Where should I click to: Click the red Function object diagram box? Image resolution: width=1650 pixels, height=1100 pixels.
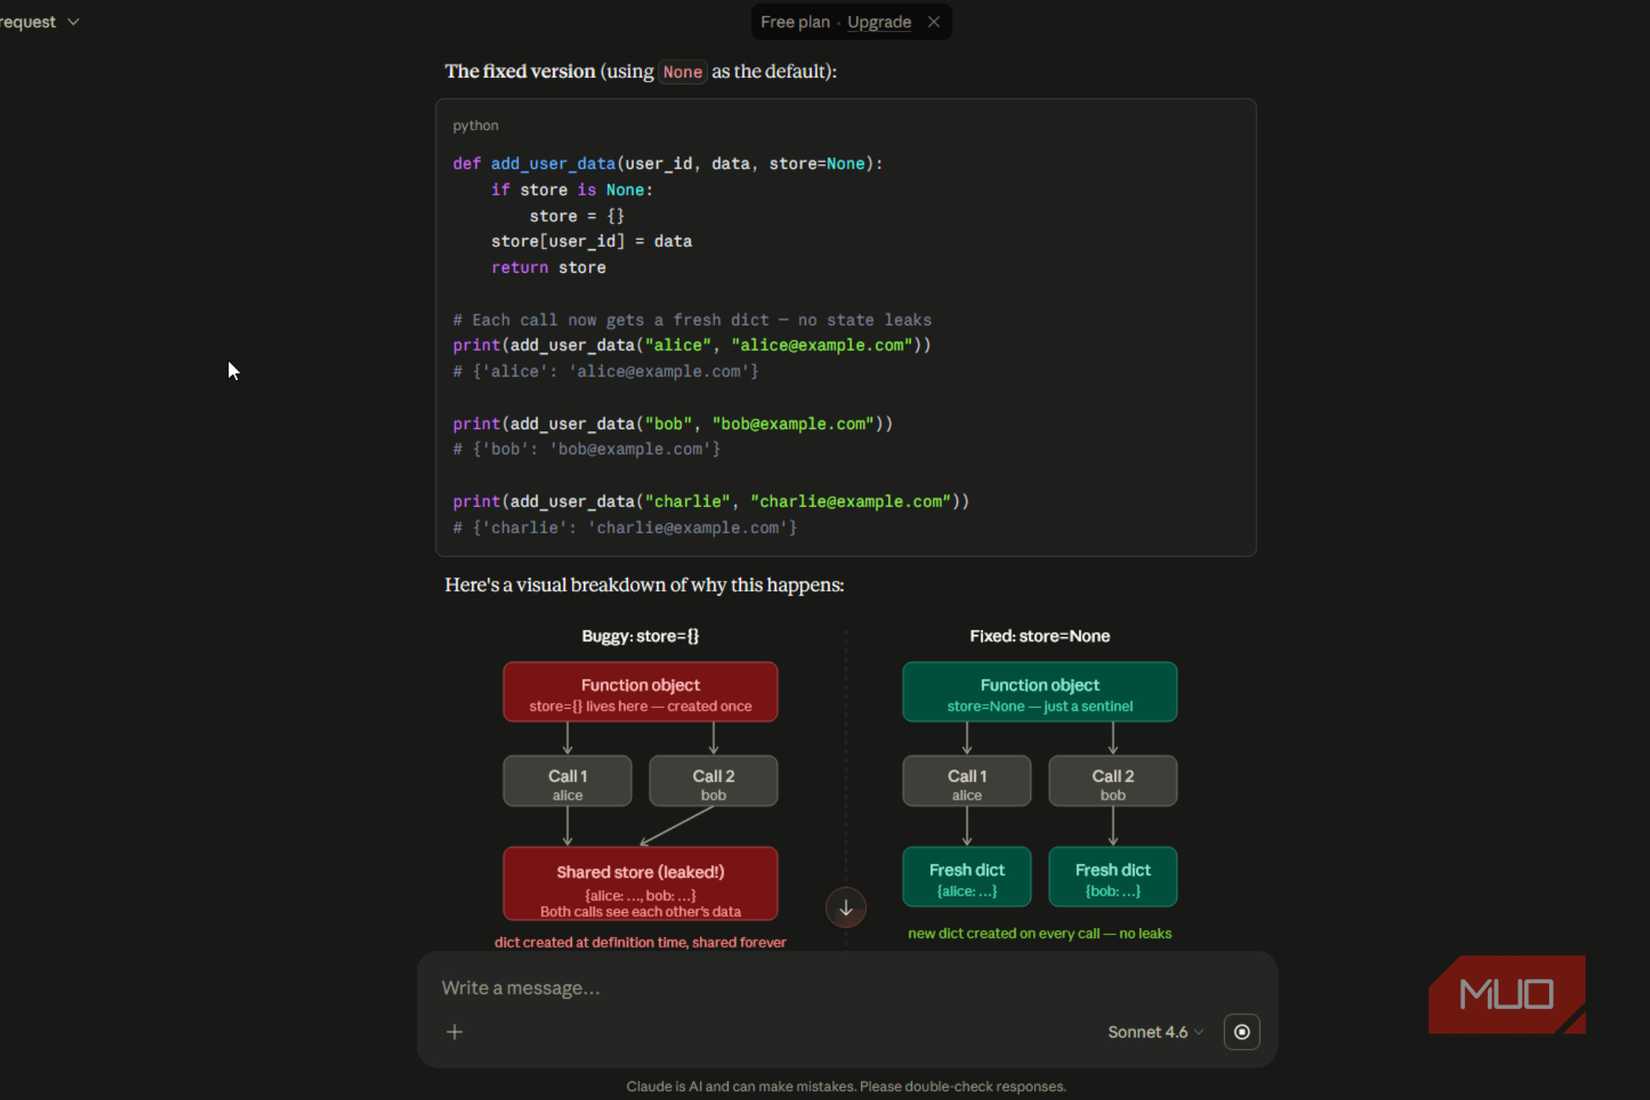(640, 692)
